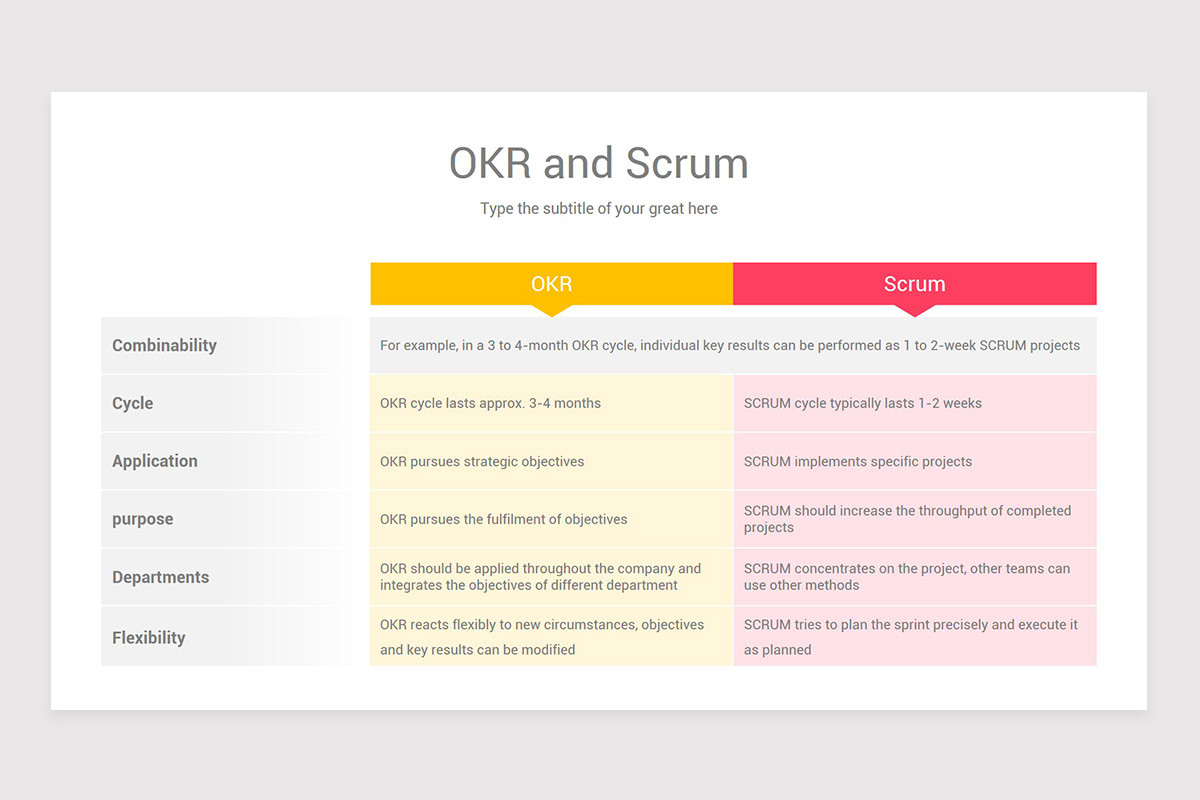The width and height of the screenshot is (1200, 800).
Task: Select the slide title OKR and Scrum
Action: tap(598, 162)
